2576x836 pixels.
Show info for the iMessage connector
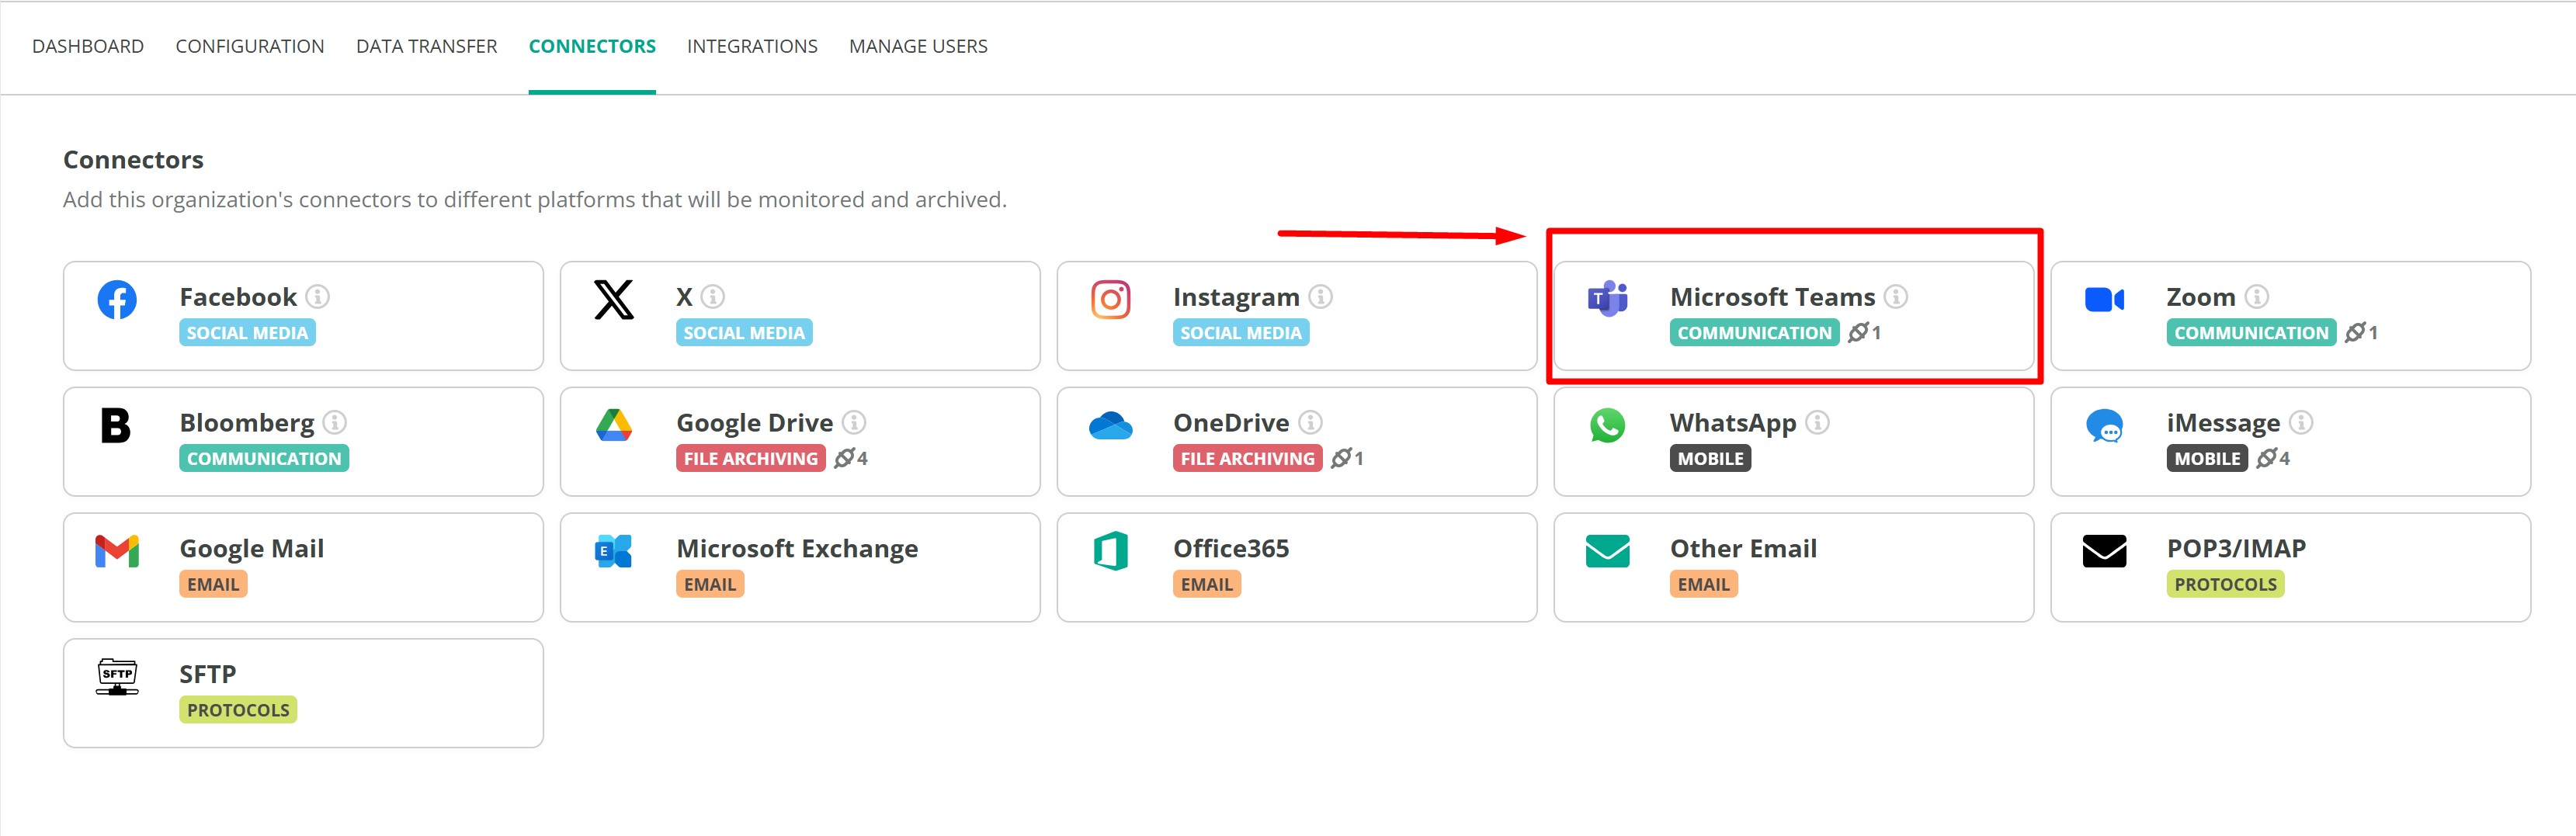[2301, 423]
